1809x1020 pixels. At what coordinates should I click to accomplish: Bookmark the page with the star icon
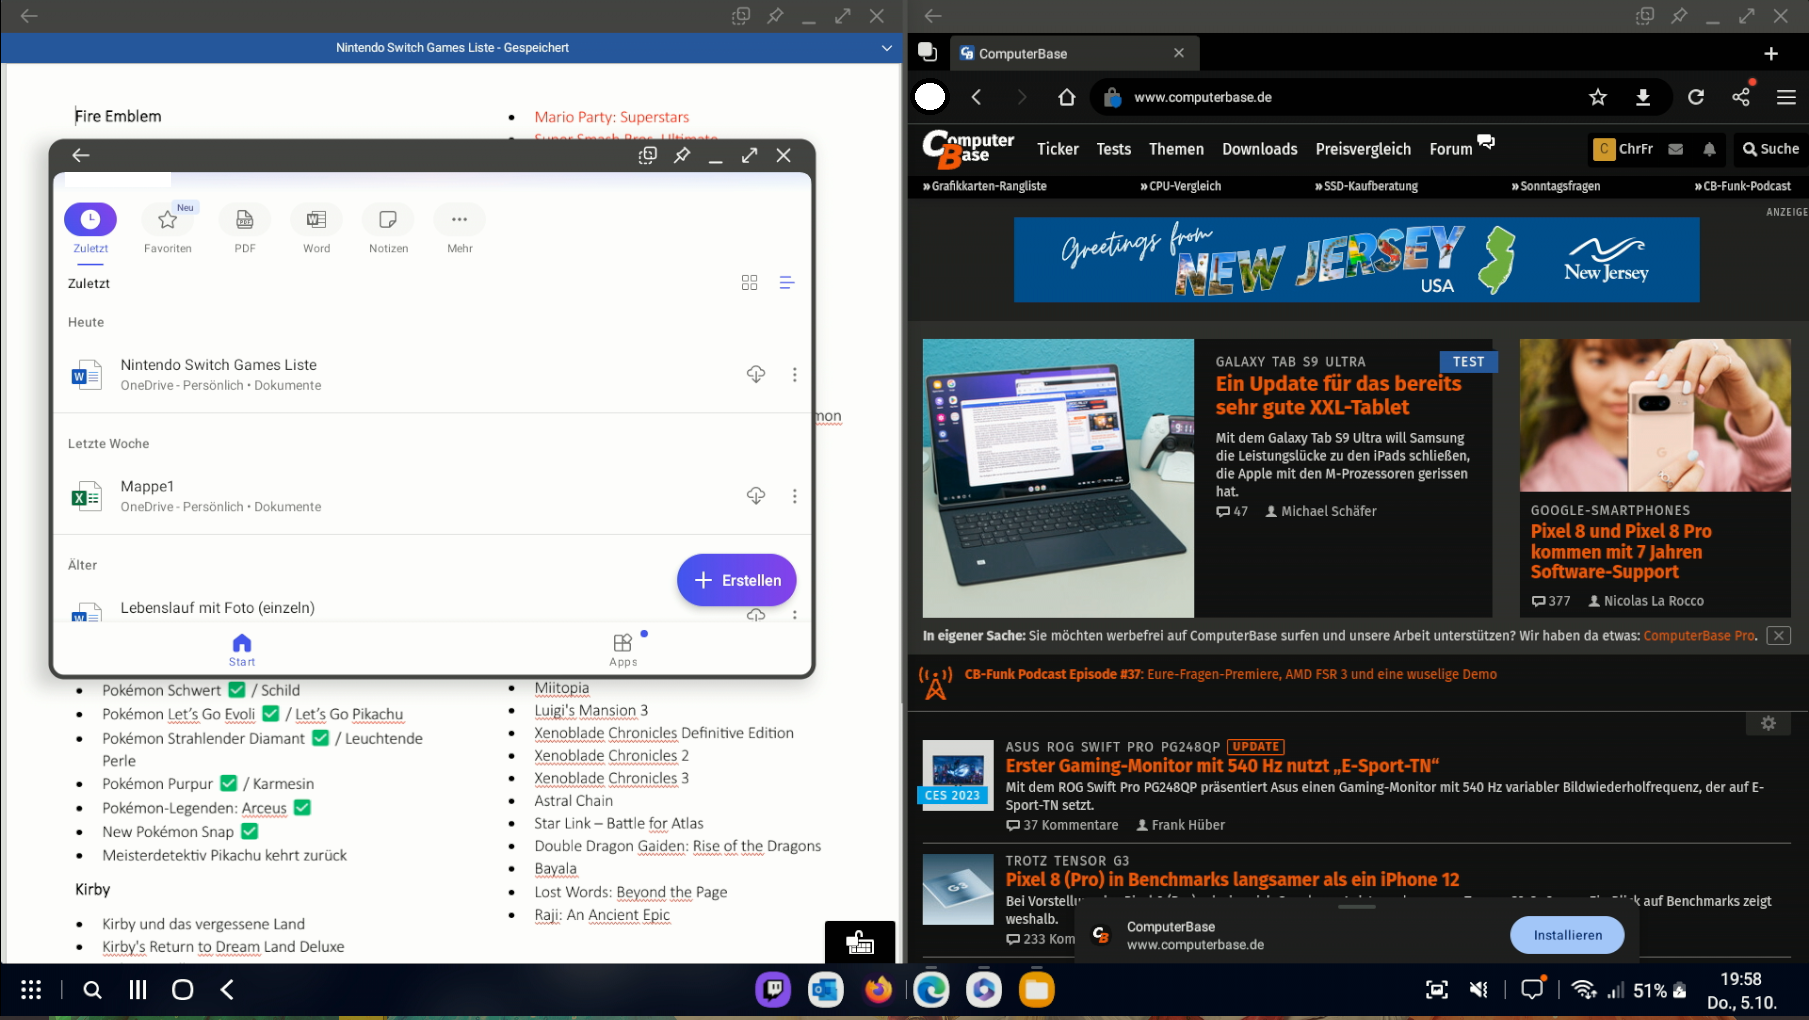coord(1598,97)
